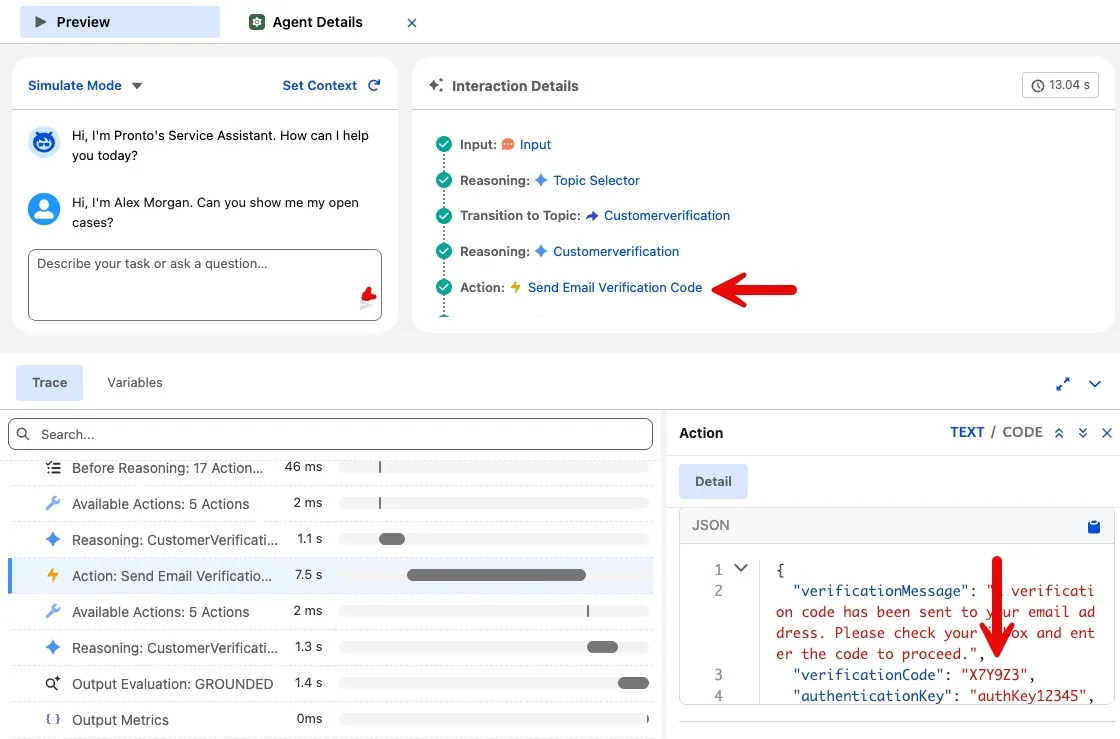This screenshot has width=1120, height=739.
Task: Click the refresh icon beside Set Context
Action: point(374,86)
